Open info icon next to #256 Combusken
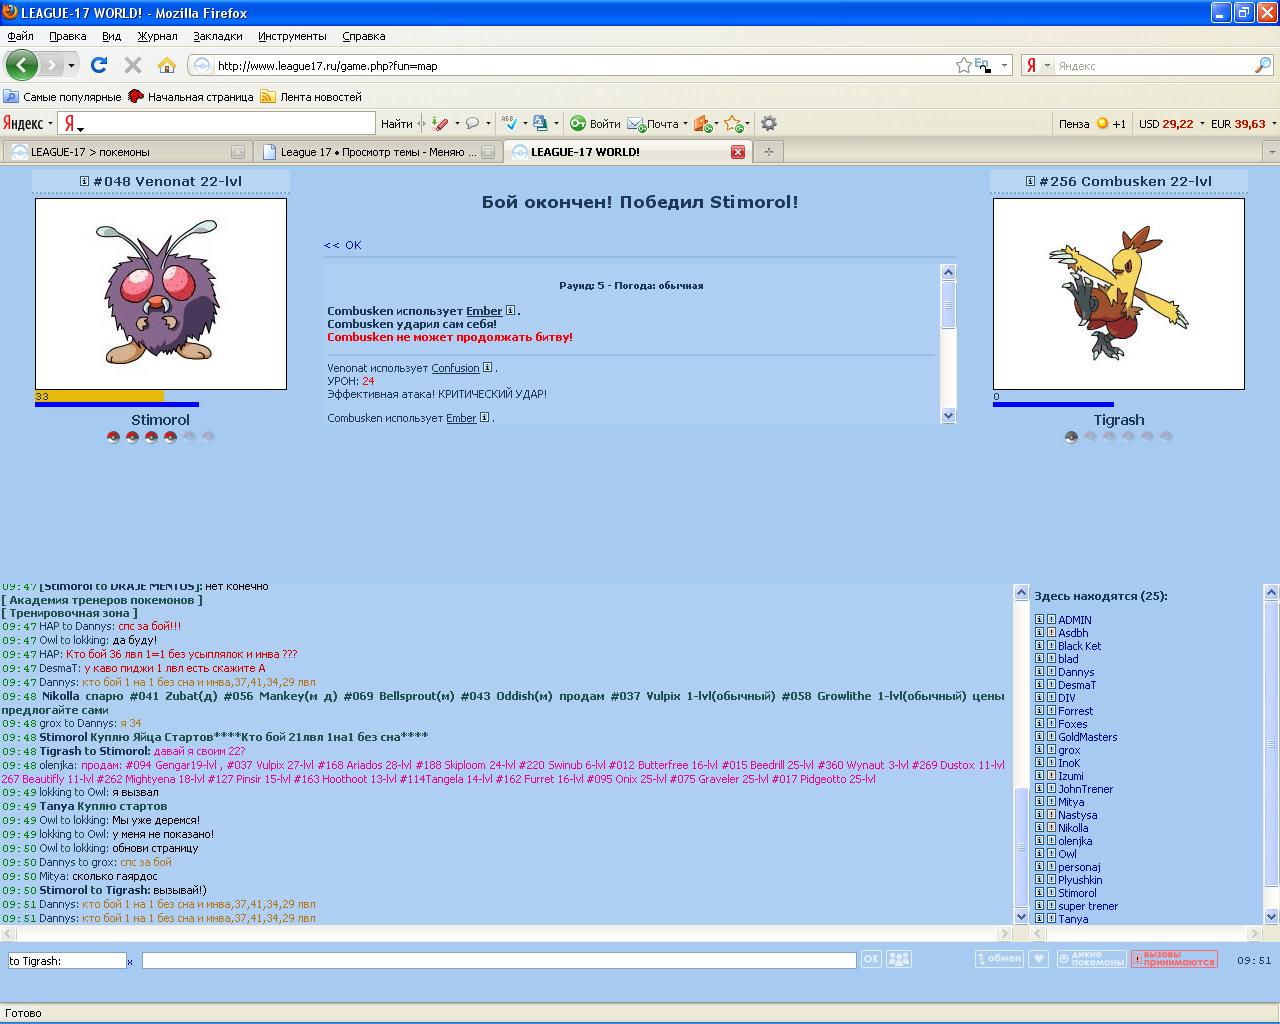1280x1024 pixels. 1030,181
